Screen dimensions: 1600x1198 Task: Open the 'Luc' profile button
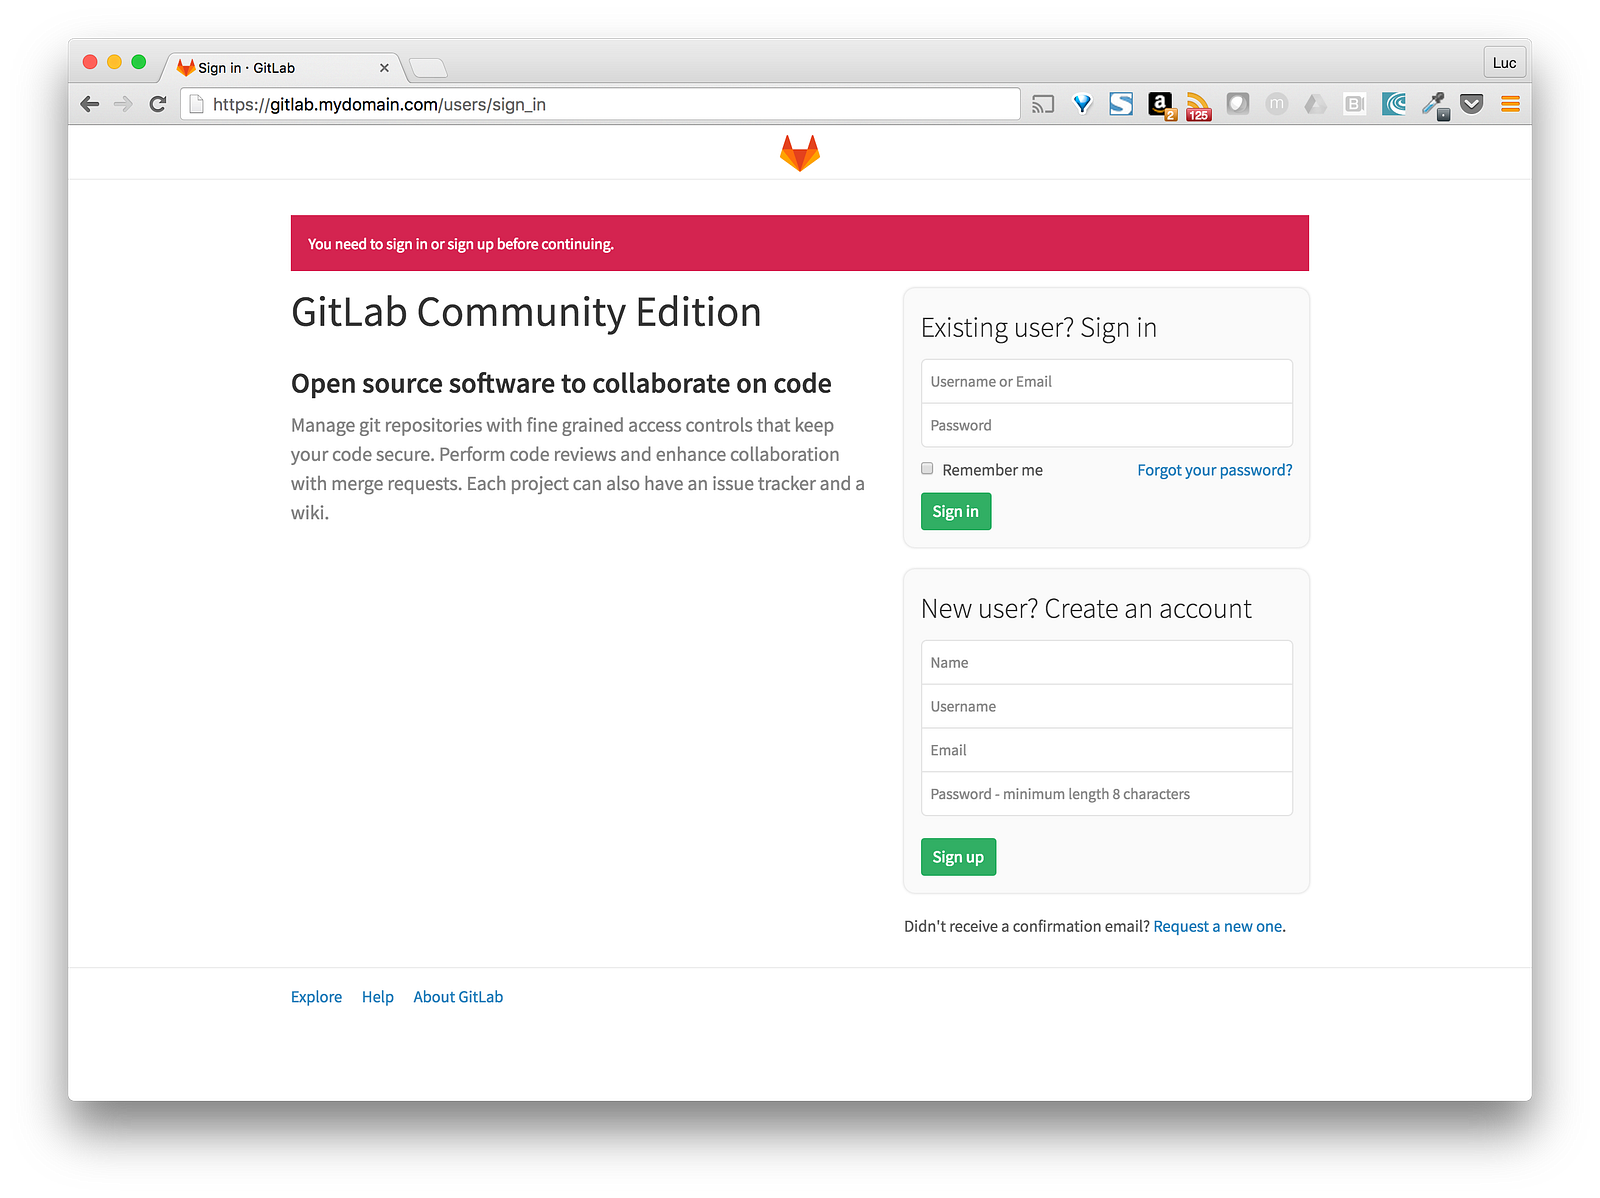(x=1504, y=62)
